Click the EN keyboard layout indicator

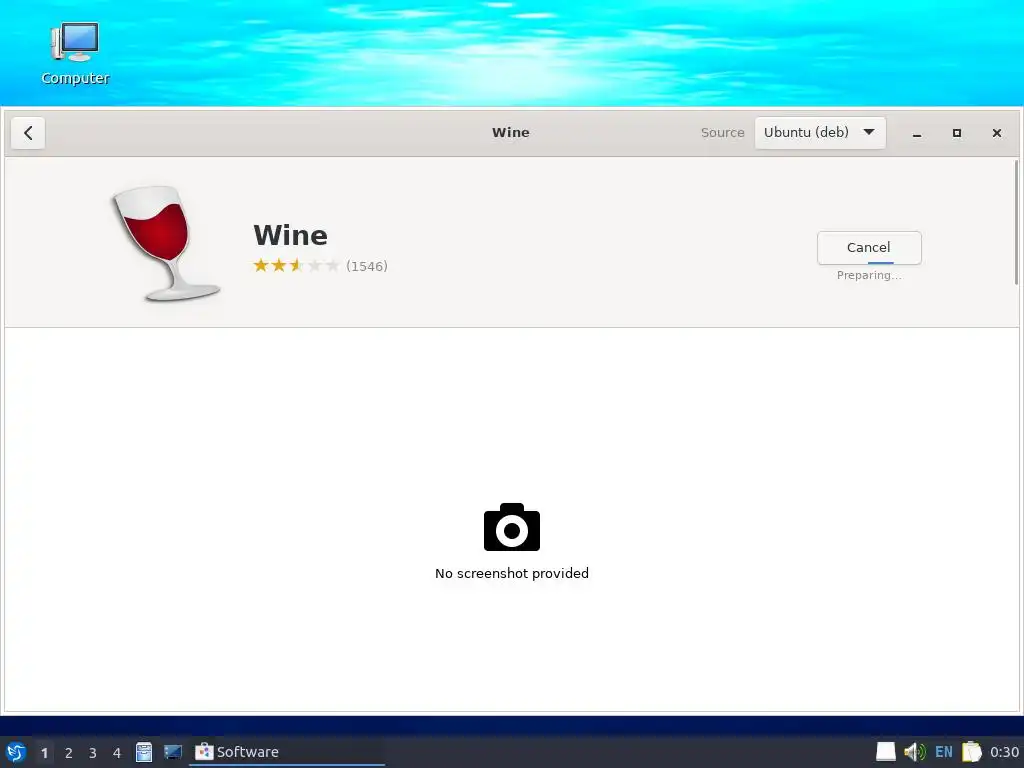(x=944, y=752)
